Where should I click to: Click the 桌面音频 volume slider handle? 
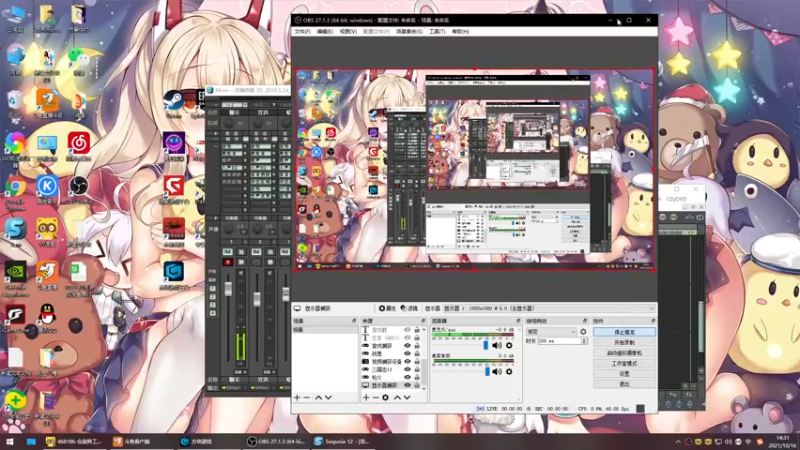tap(487, 371)
